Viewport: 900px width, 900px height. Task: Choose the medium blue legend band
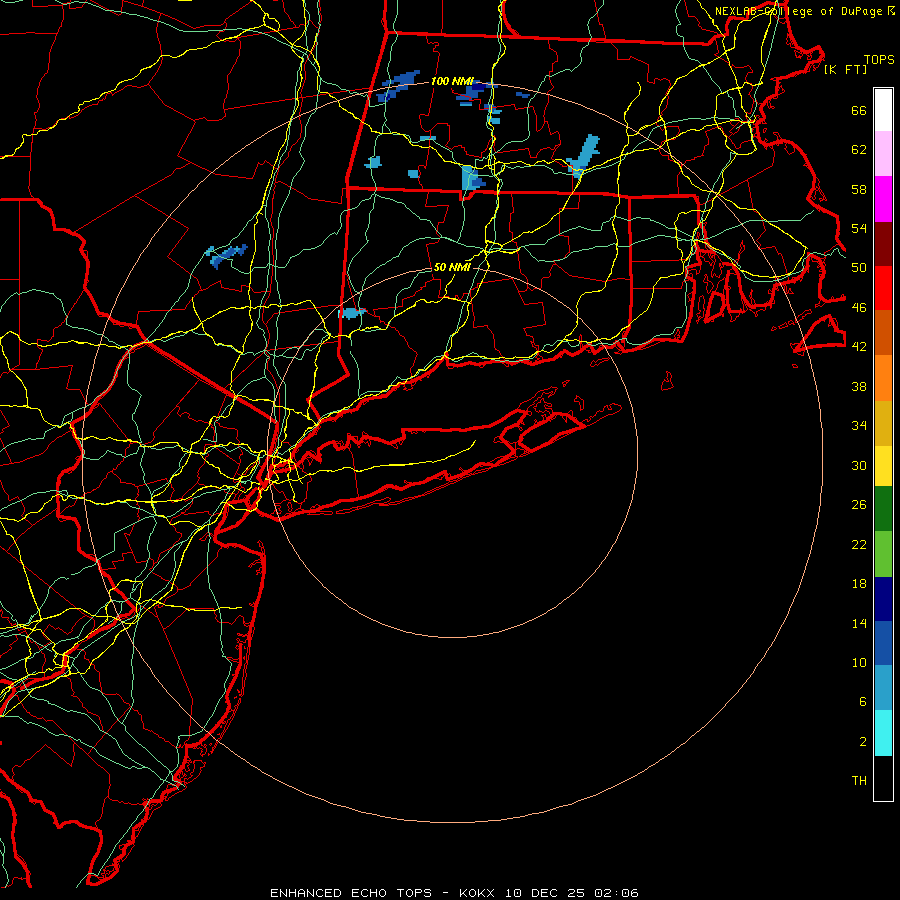[x=883, y=643]
